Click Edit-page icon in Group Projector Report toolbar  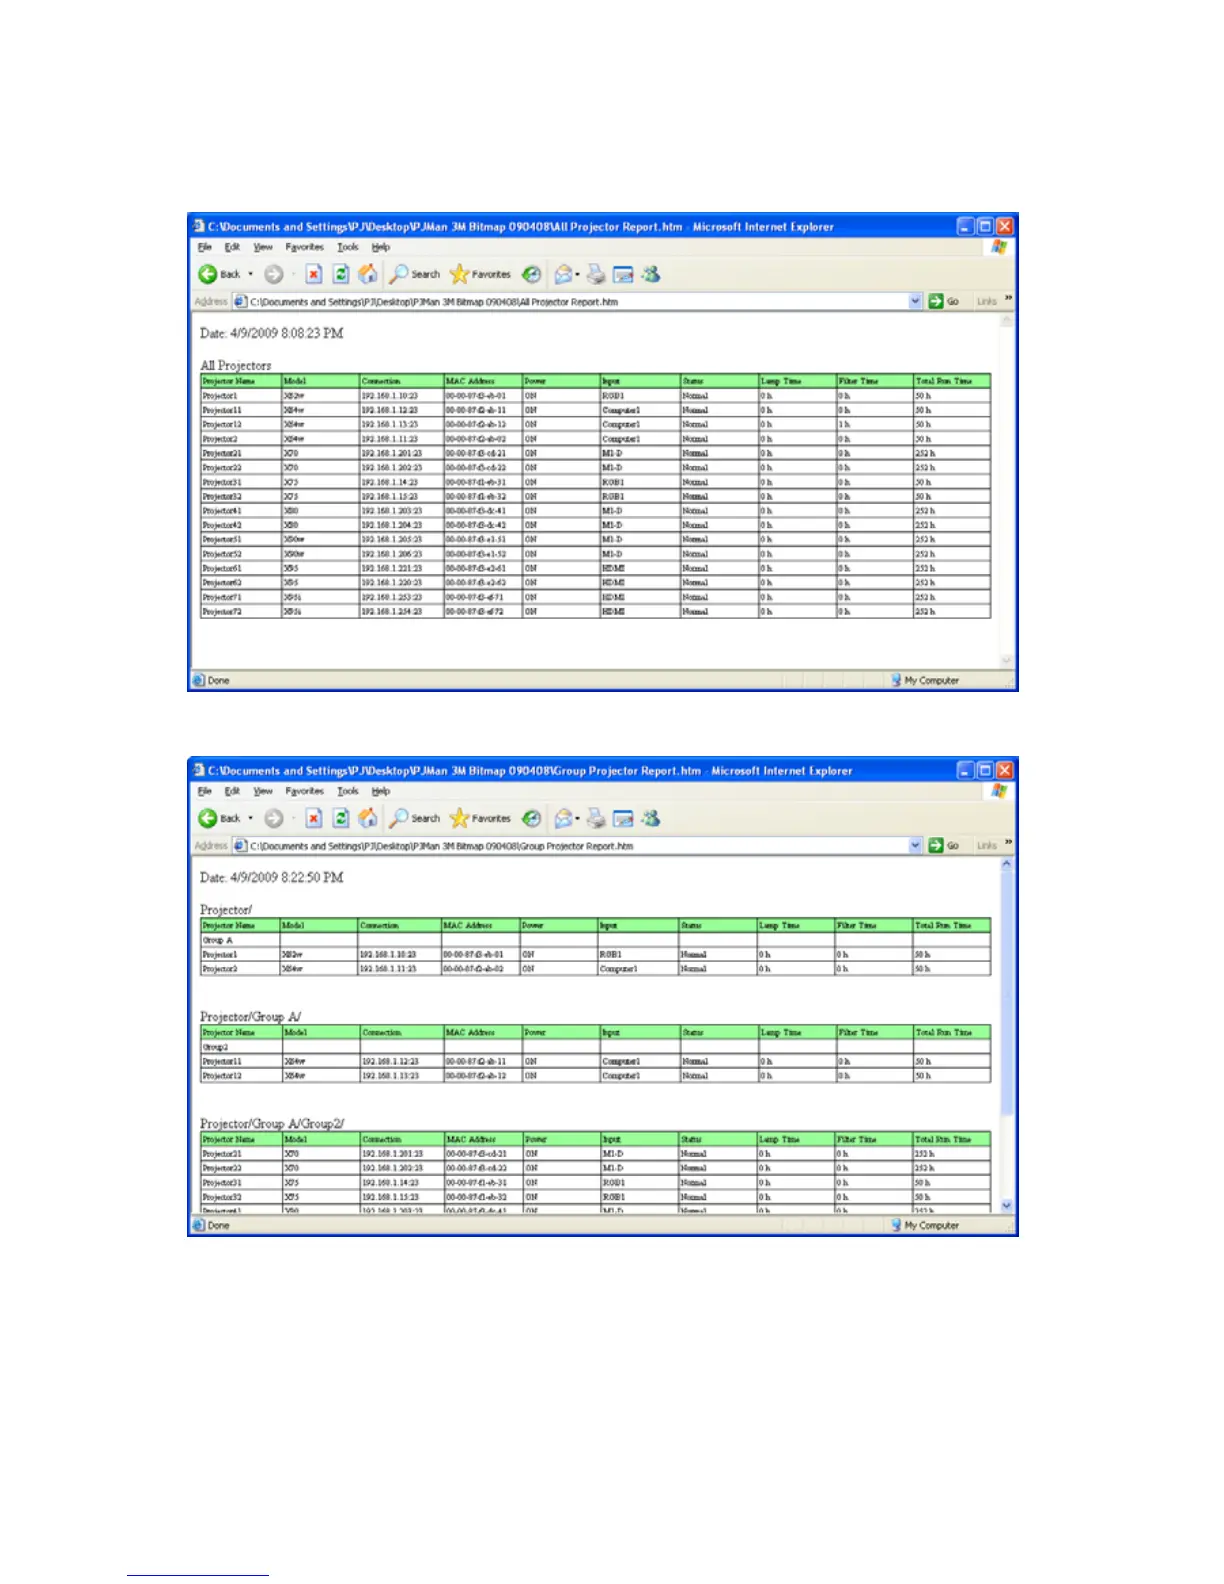pyautogui.click(x=624, y=818)
